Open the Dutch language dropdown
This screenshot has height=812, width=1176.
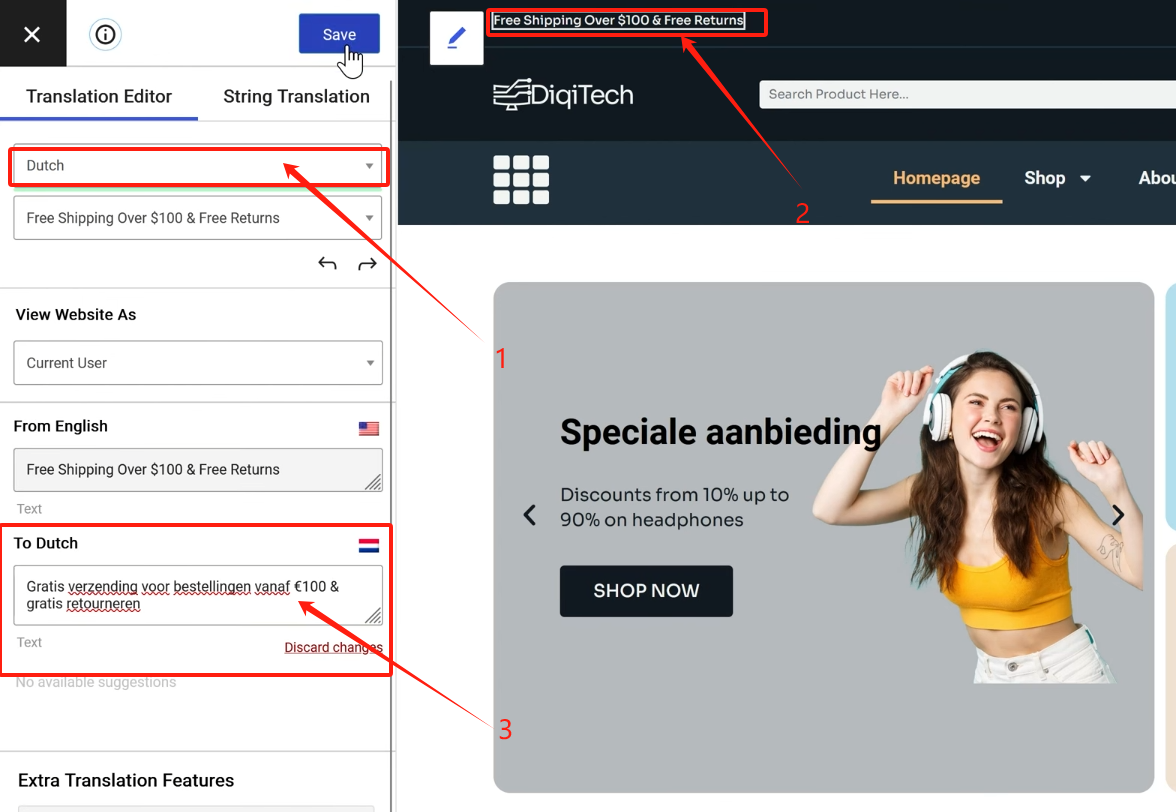(x=198, y=166)
